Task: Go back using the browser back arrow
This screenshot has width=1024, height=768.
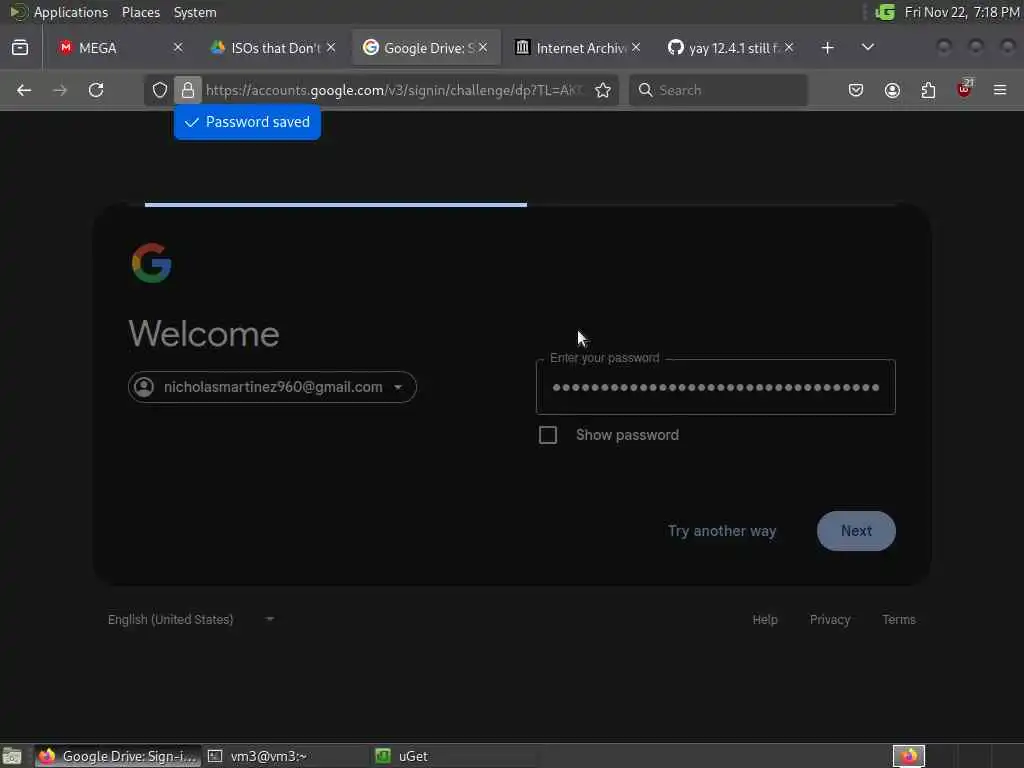Action: pyautogui.click(x=24, y=90)
